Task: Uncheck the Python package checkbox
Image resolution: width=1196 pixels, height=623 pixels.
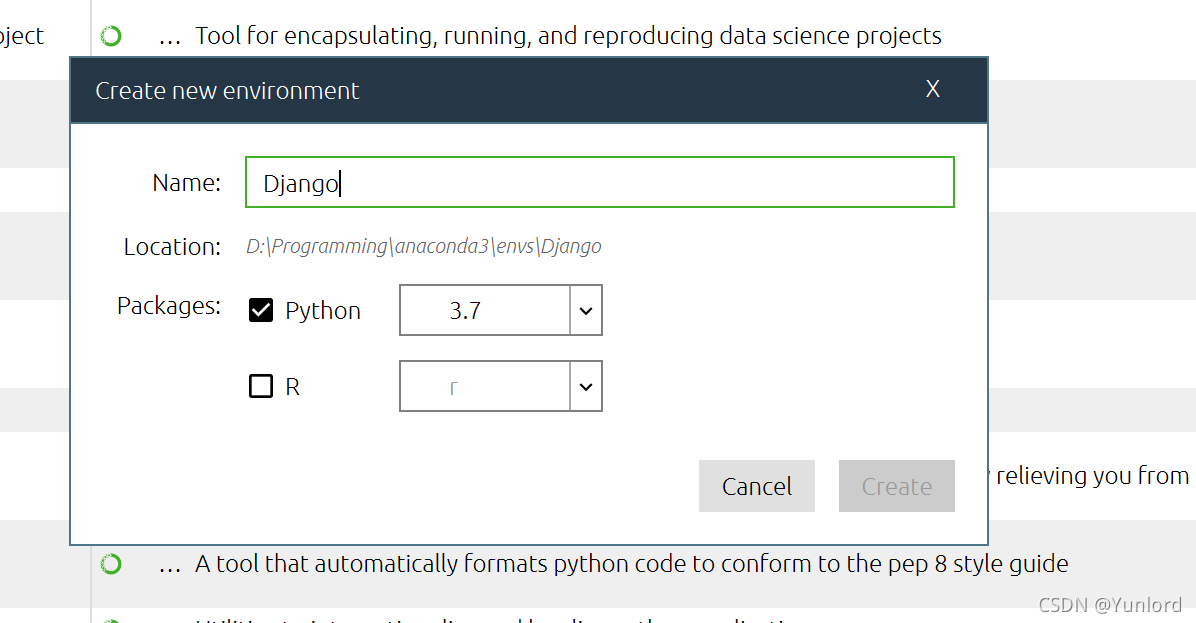Action: coord(261,310)
